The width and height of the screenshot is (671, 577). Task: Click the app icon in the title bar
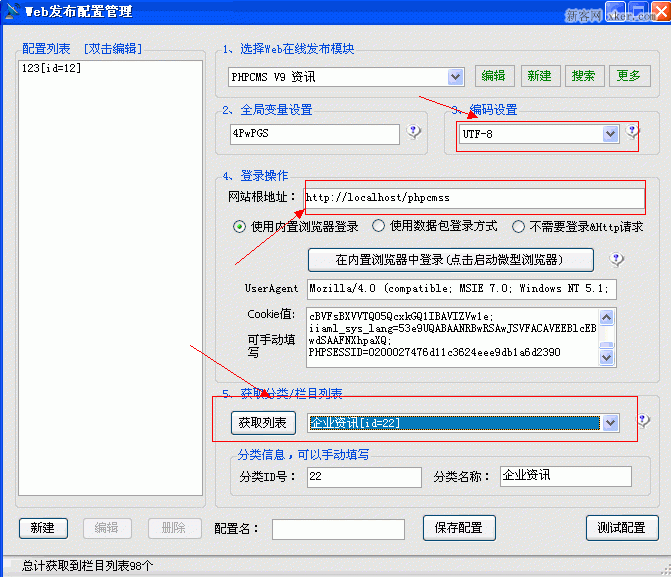point(11,12)
